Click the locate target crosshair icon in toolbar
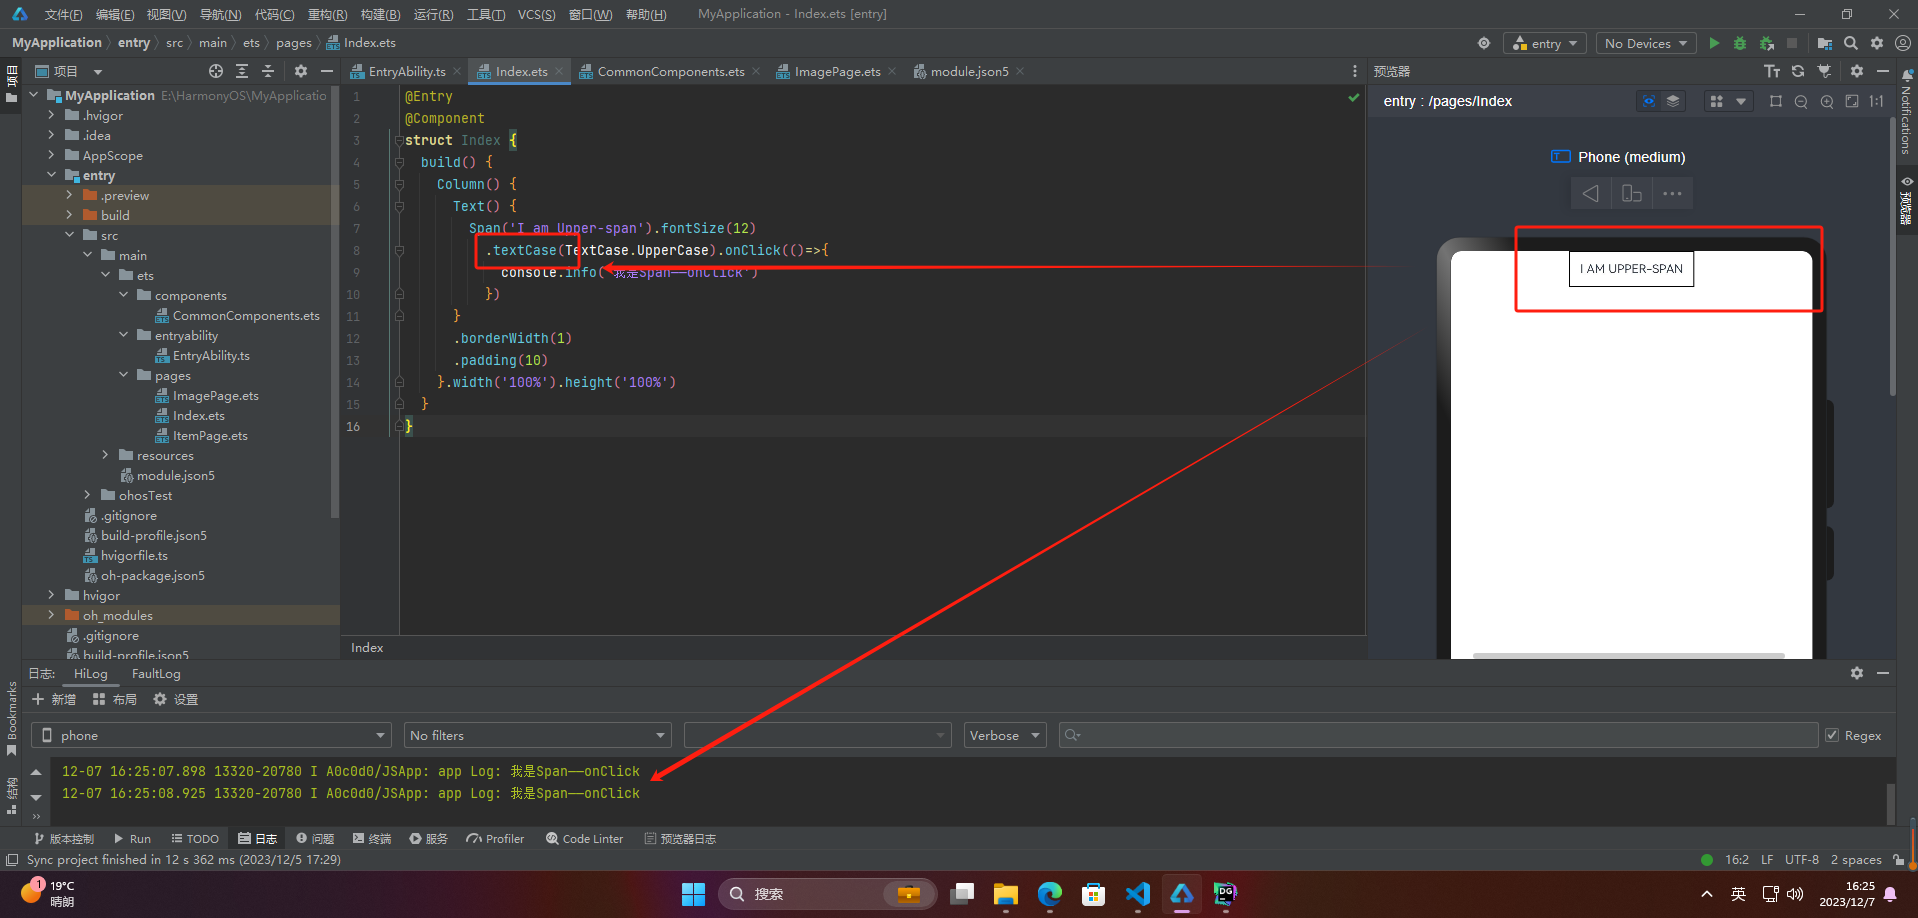Viewport: 1918px width, 918px height. tap(1484, 43)
